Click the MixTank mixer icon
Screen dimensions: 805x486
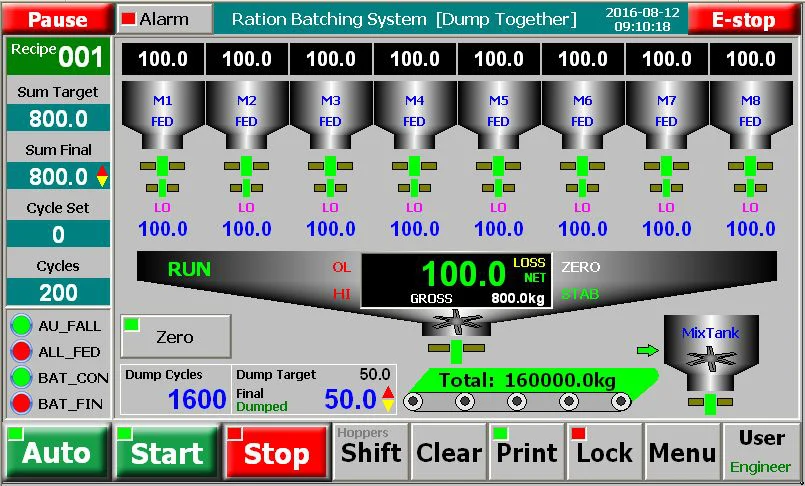click(709, 356)
